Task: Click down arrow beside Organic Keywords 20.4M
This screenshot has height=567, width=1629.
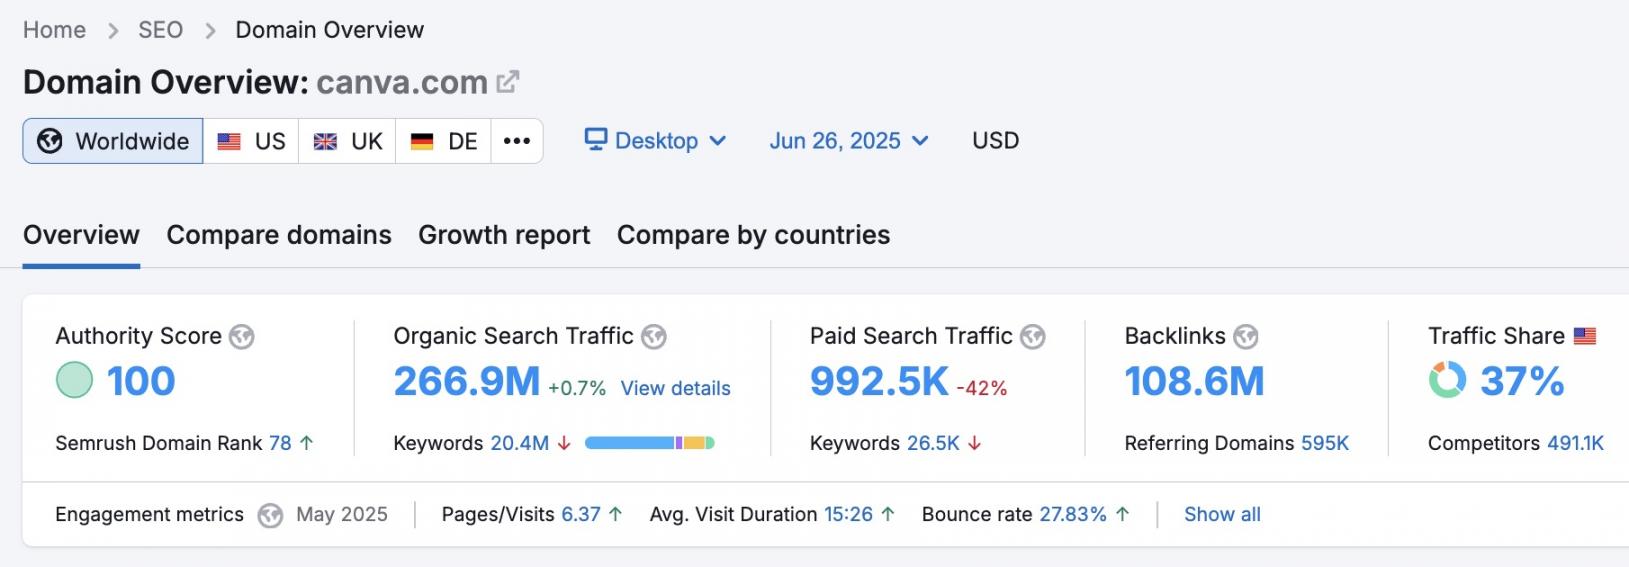Action: 564,443
